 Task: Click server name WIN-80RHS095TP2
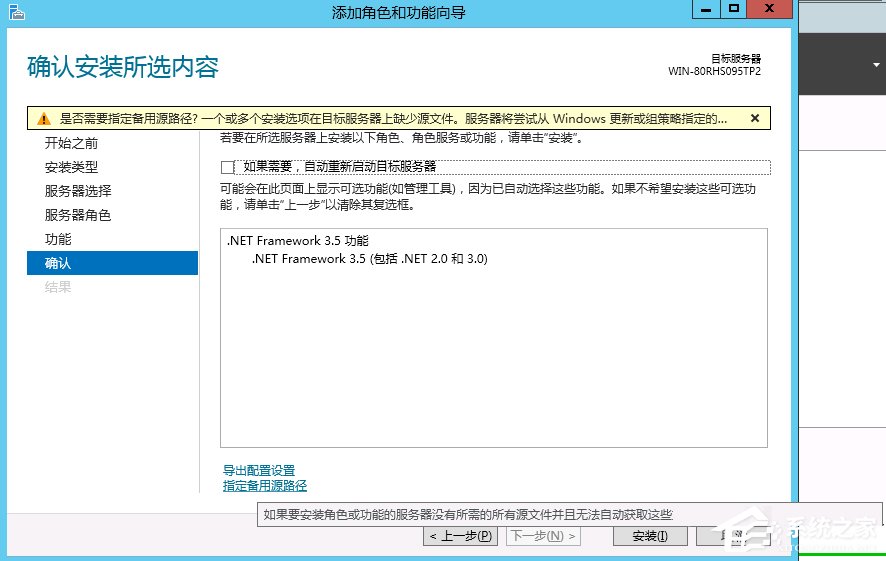coord(714,71)
